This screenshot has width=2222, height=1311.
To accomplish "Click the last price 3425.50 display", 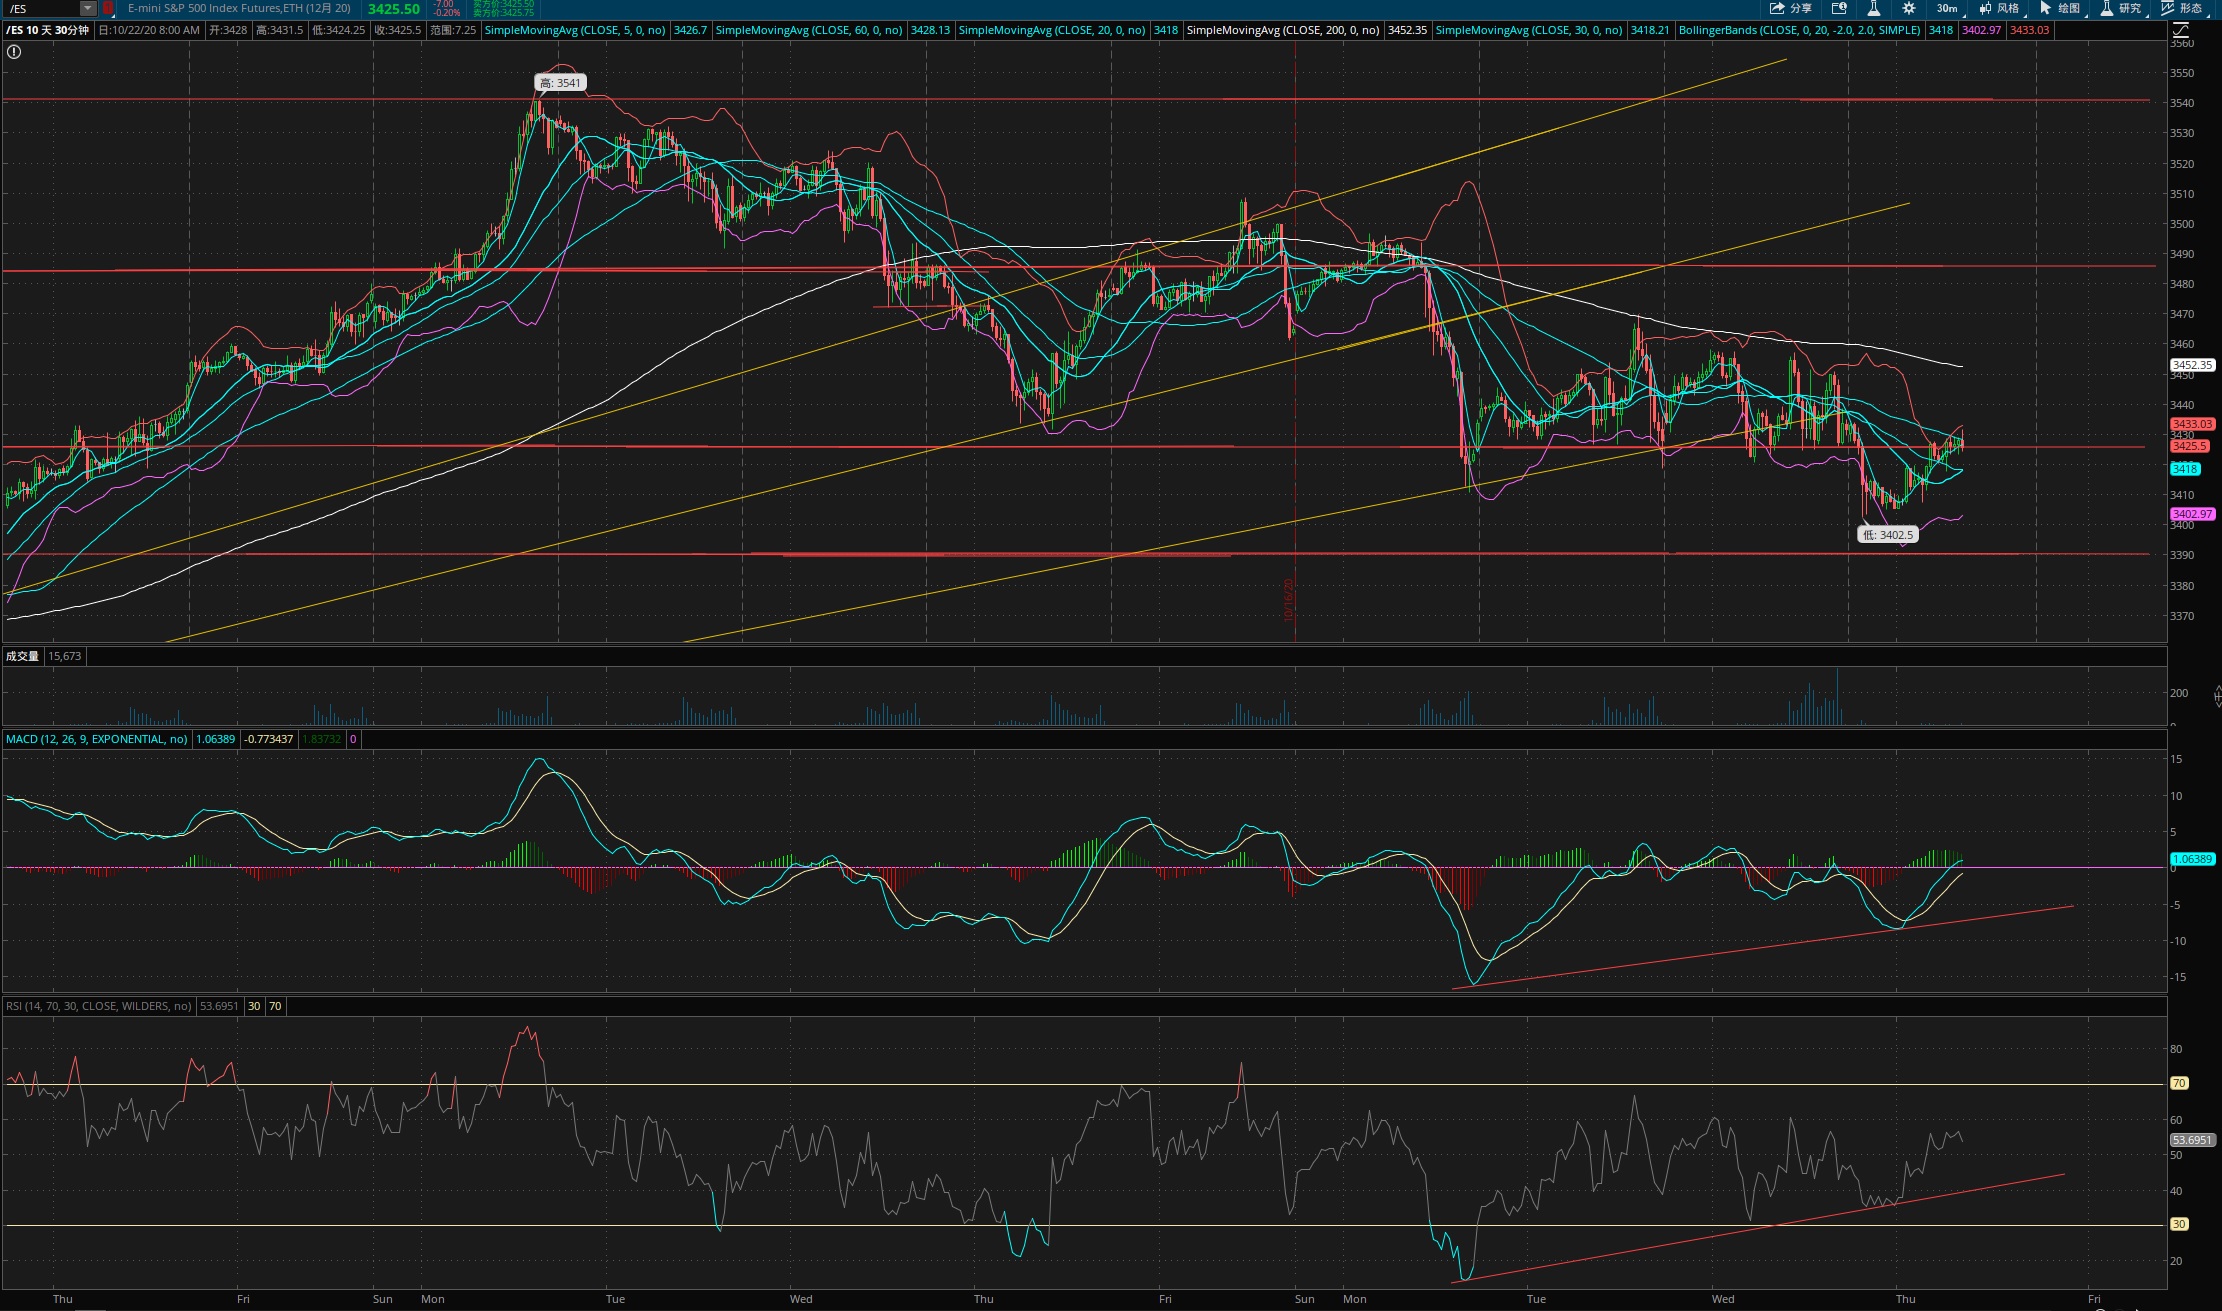I will (394, 9).
